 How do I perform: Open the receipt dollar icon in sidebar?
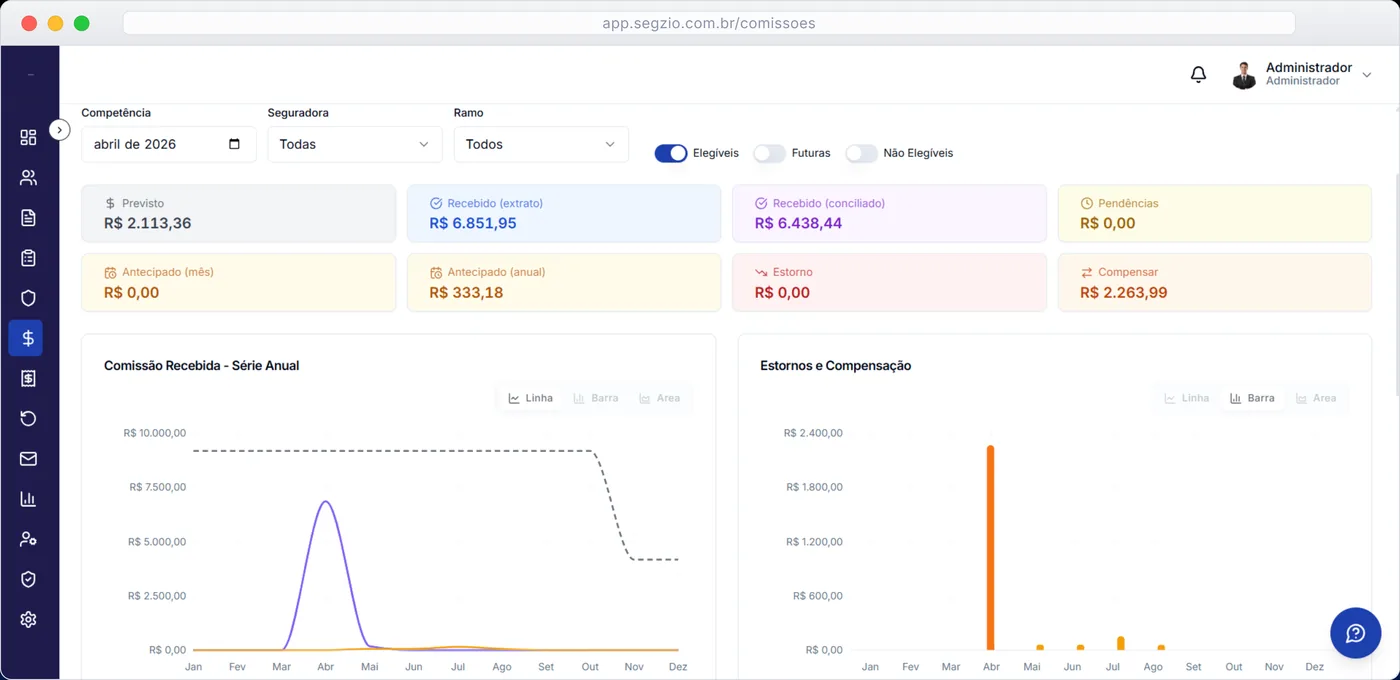pyautogui.click(x=28, y=378)
